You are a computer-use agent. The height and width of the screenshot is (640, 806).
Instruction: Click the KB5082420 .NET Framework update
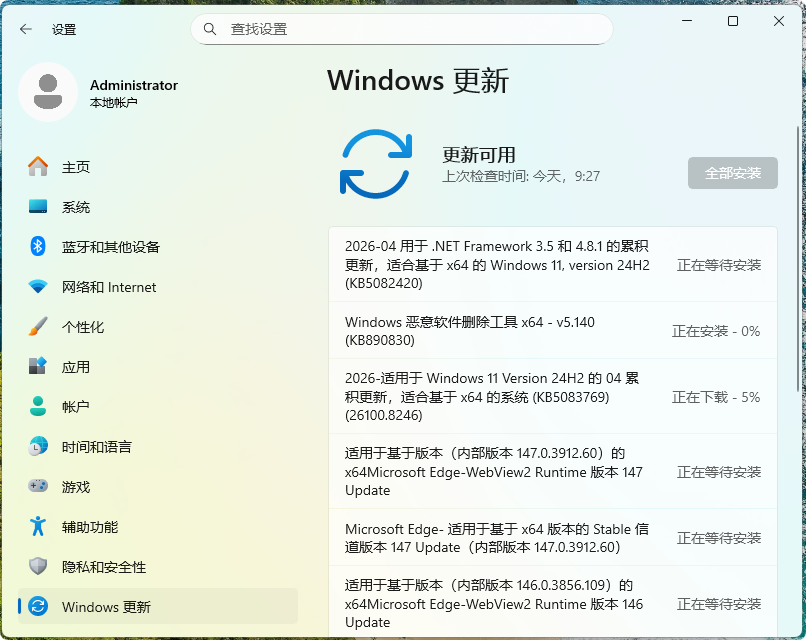(x=553, y=264)
